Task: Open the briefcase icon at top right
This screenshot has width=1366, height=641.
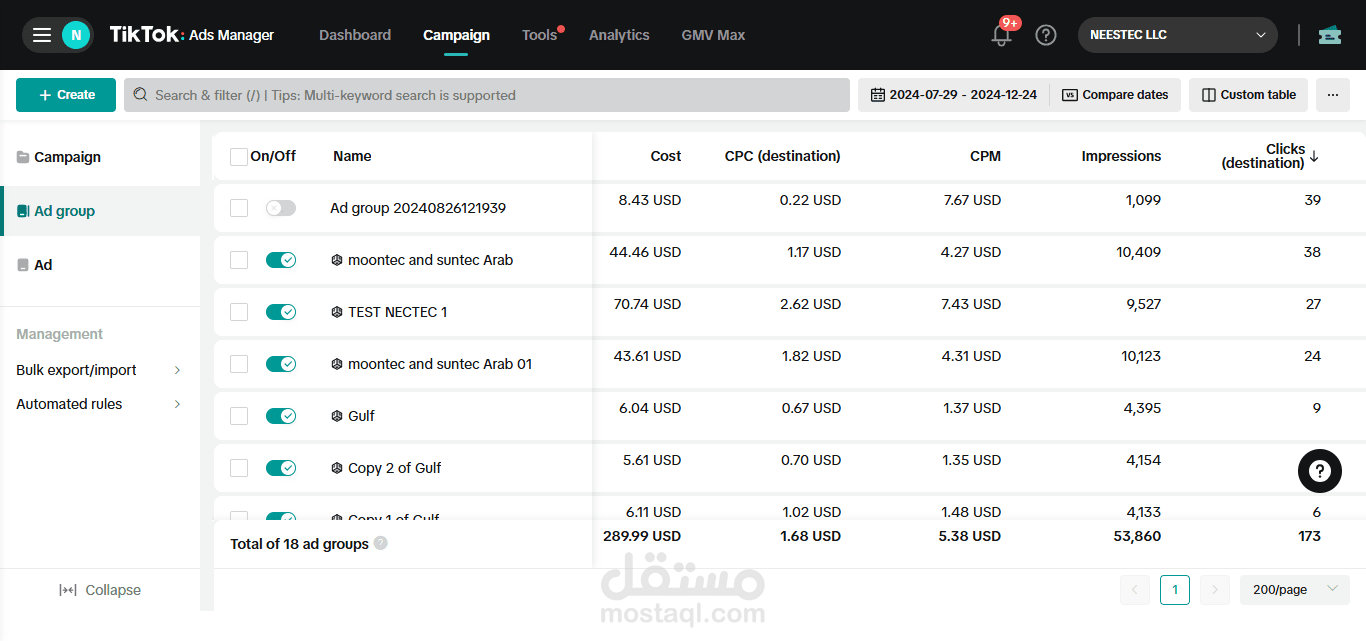Action: pyautogui.click(x=1330, y=35)
